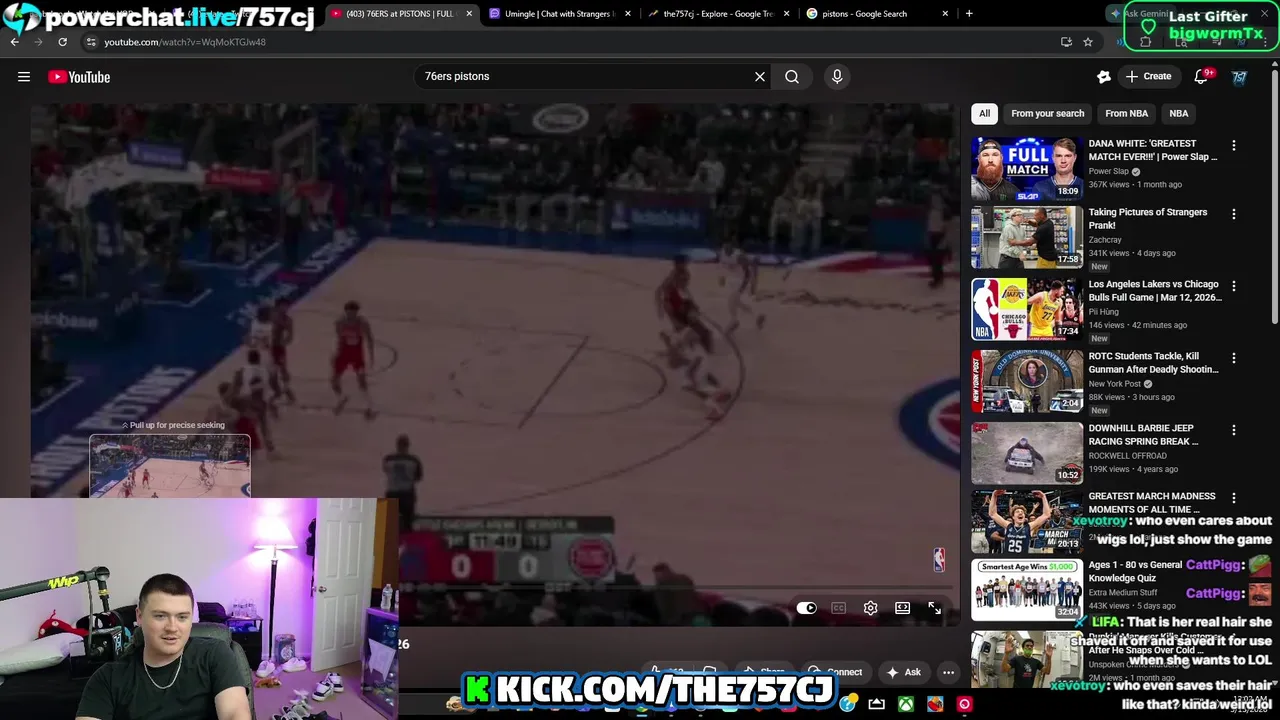The image size is (1280, 720).
Task: Clear the search box with the X
Action: coord(760,76)
